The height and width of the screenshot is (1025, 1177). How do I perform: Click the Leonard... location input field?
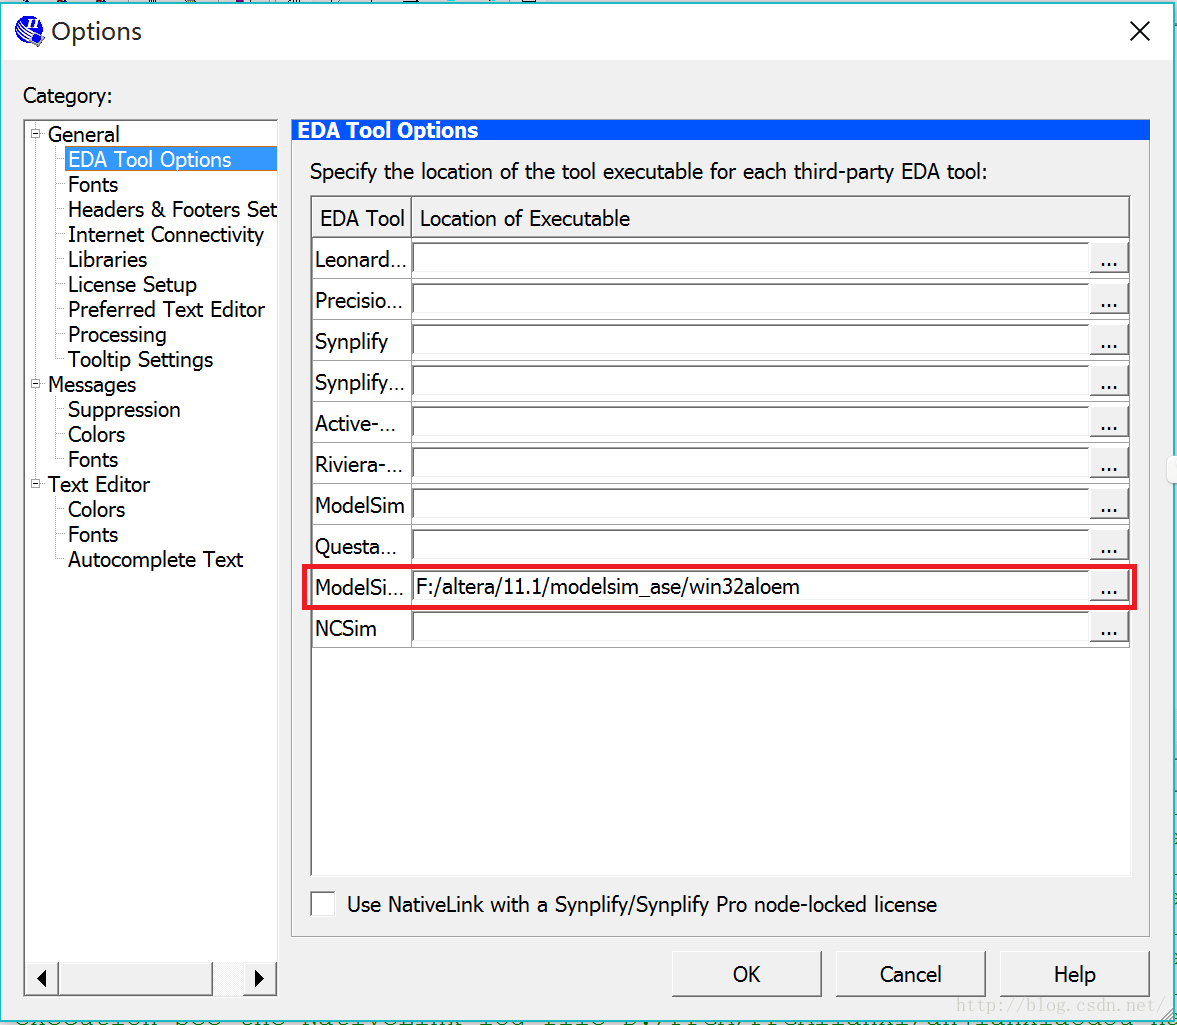[x=751, y=259]
